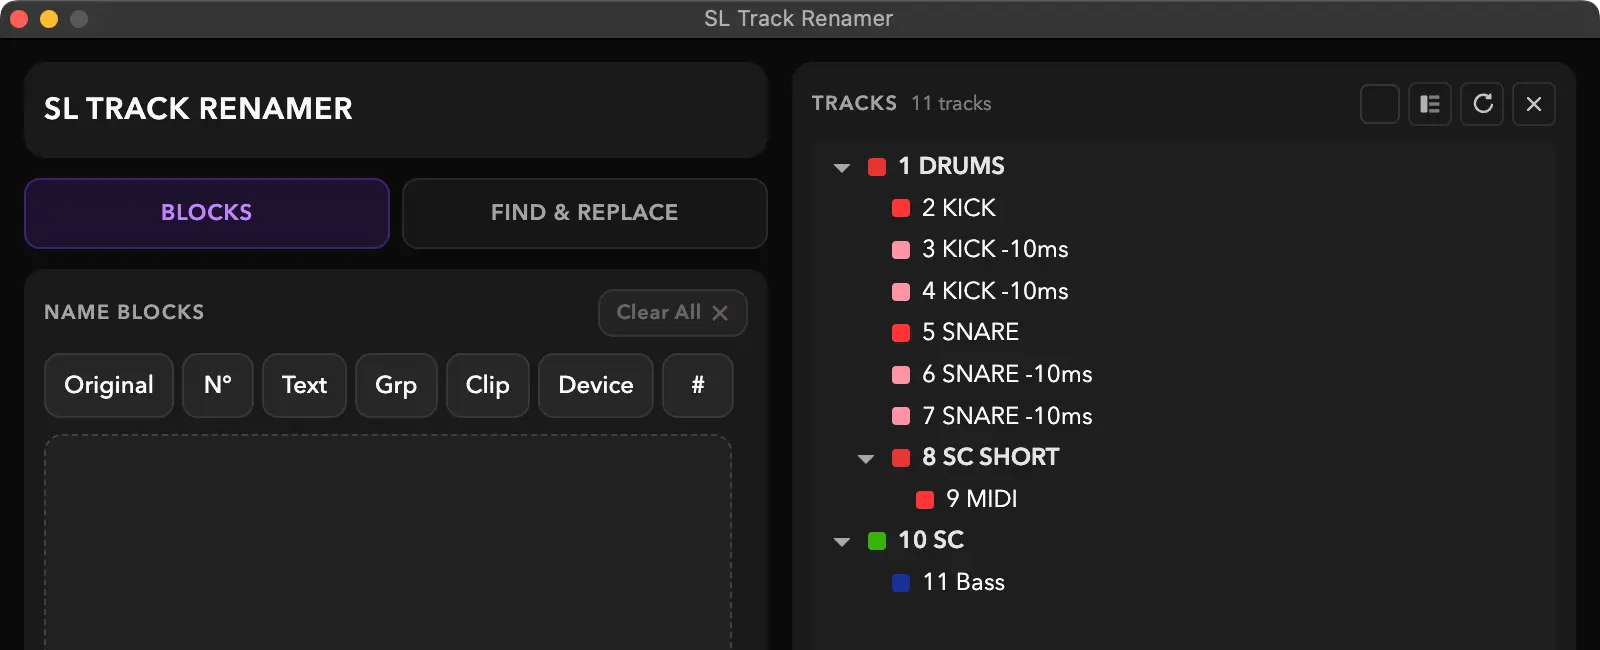Viewport: 1600px width, 650px height.
Task: Click the NAME BLOCKS label
Action: click(124, 313)
